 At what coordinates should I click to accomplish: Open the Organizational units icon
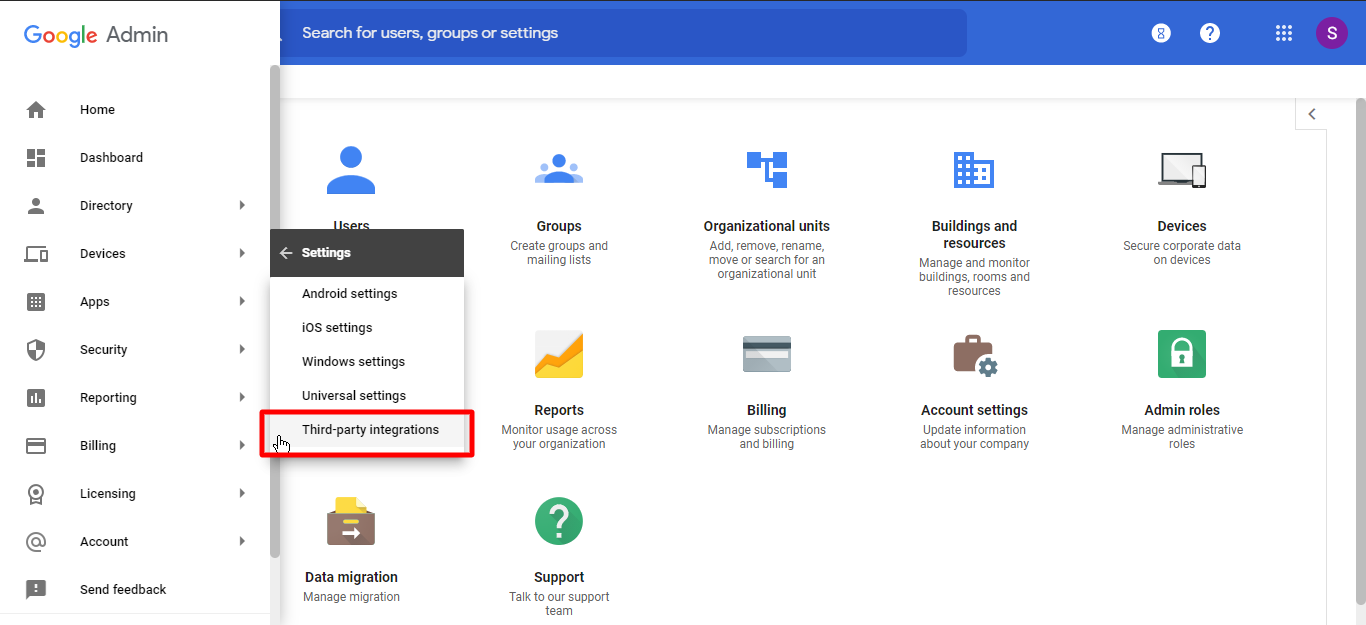tap(766, 170)
